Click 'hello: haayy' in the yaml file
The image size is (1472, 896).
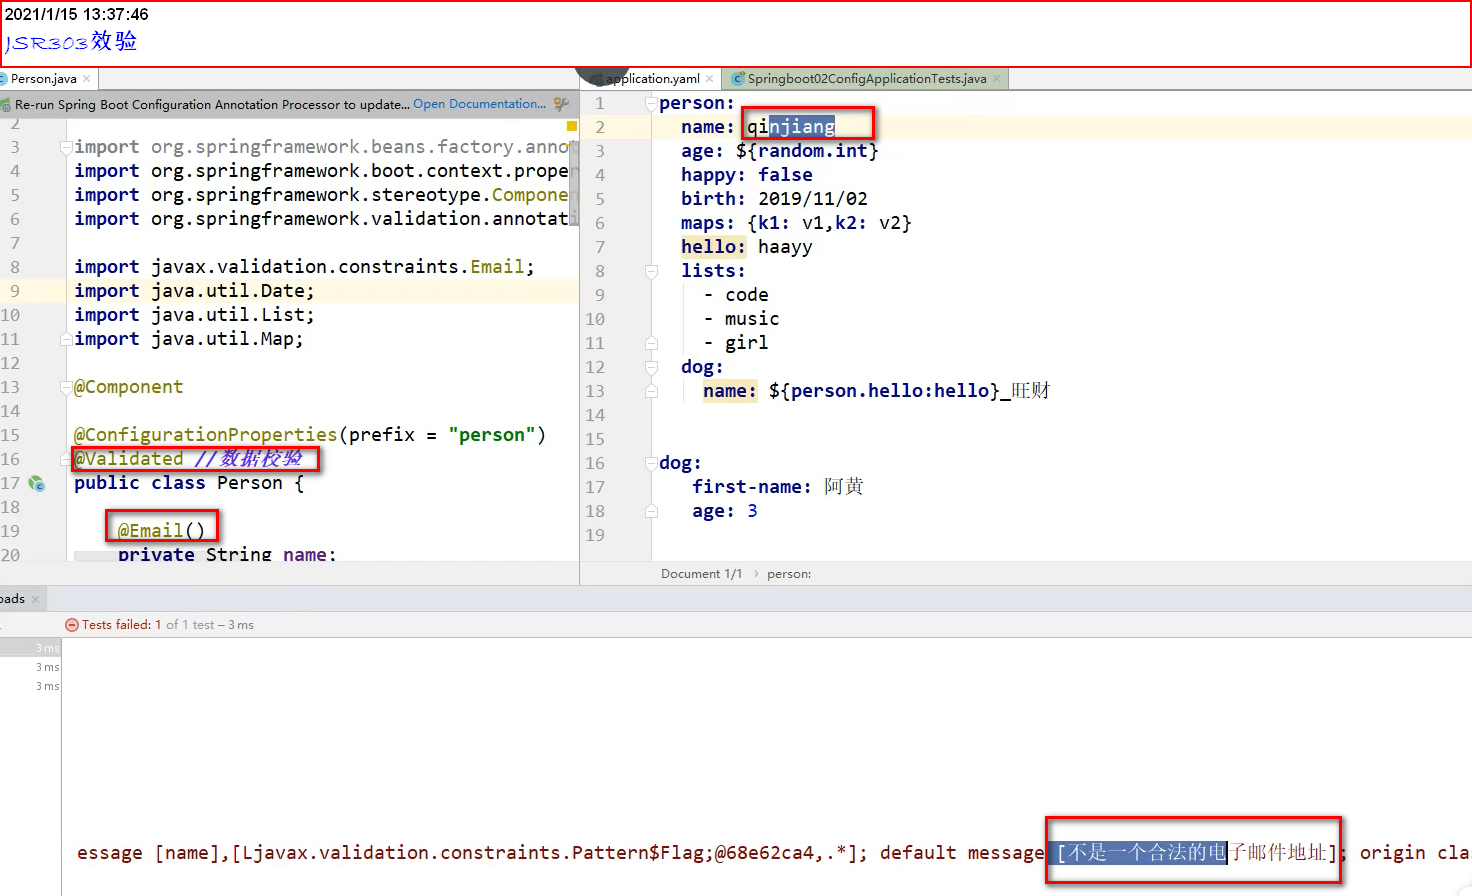coord(747,247)
